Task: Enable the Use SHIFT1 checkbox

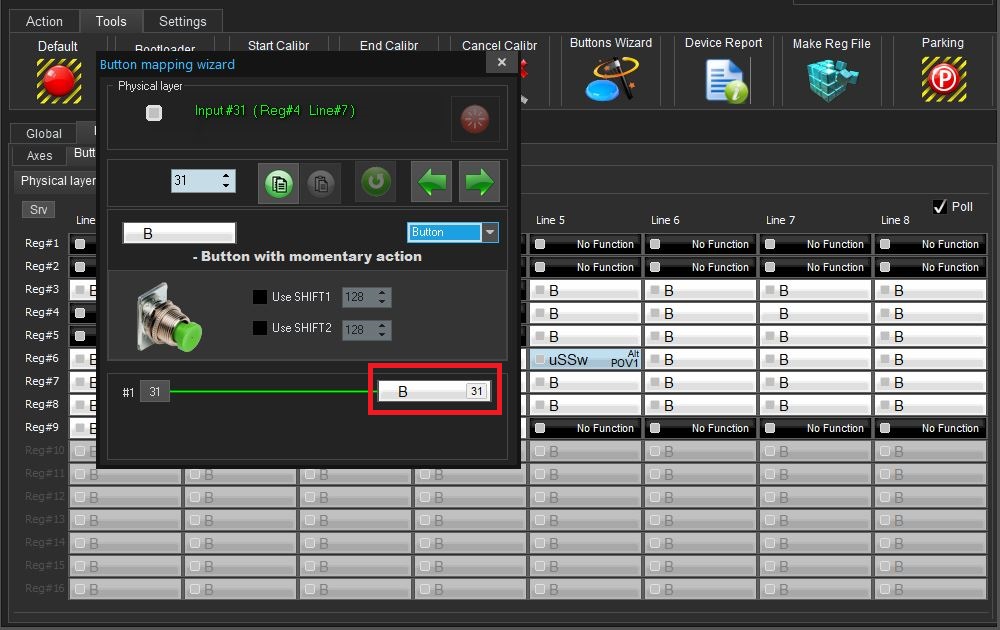Action: pos(260,297)
